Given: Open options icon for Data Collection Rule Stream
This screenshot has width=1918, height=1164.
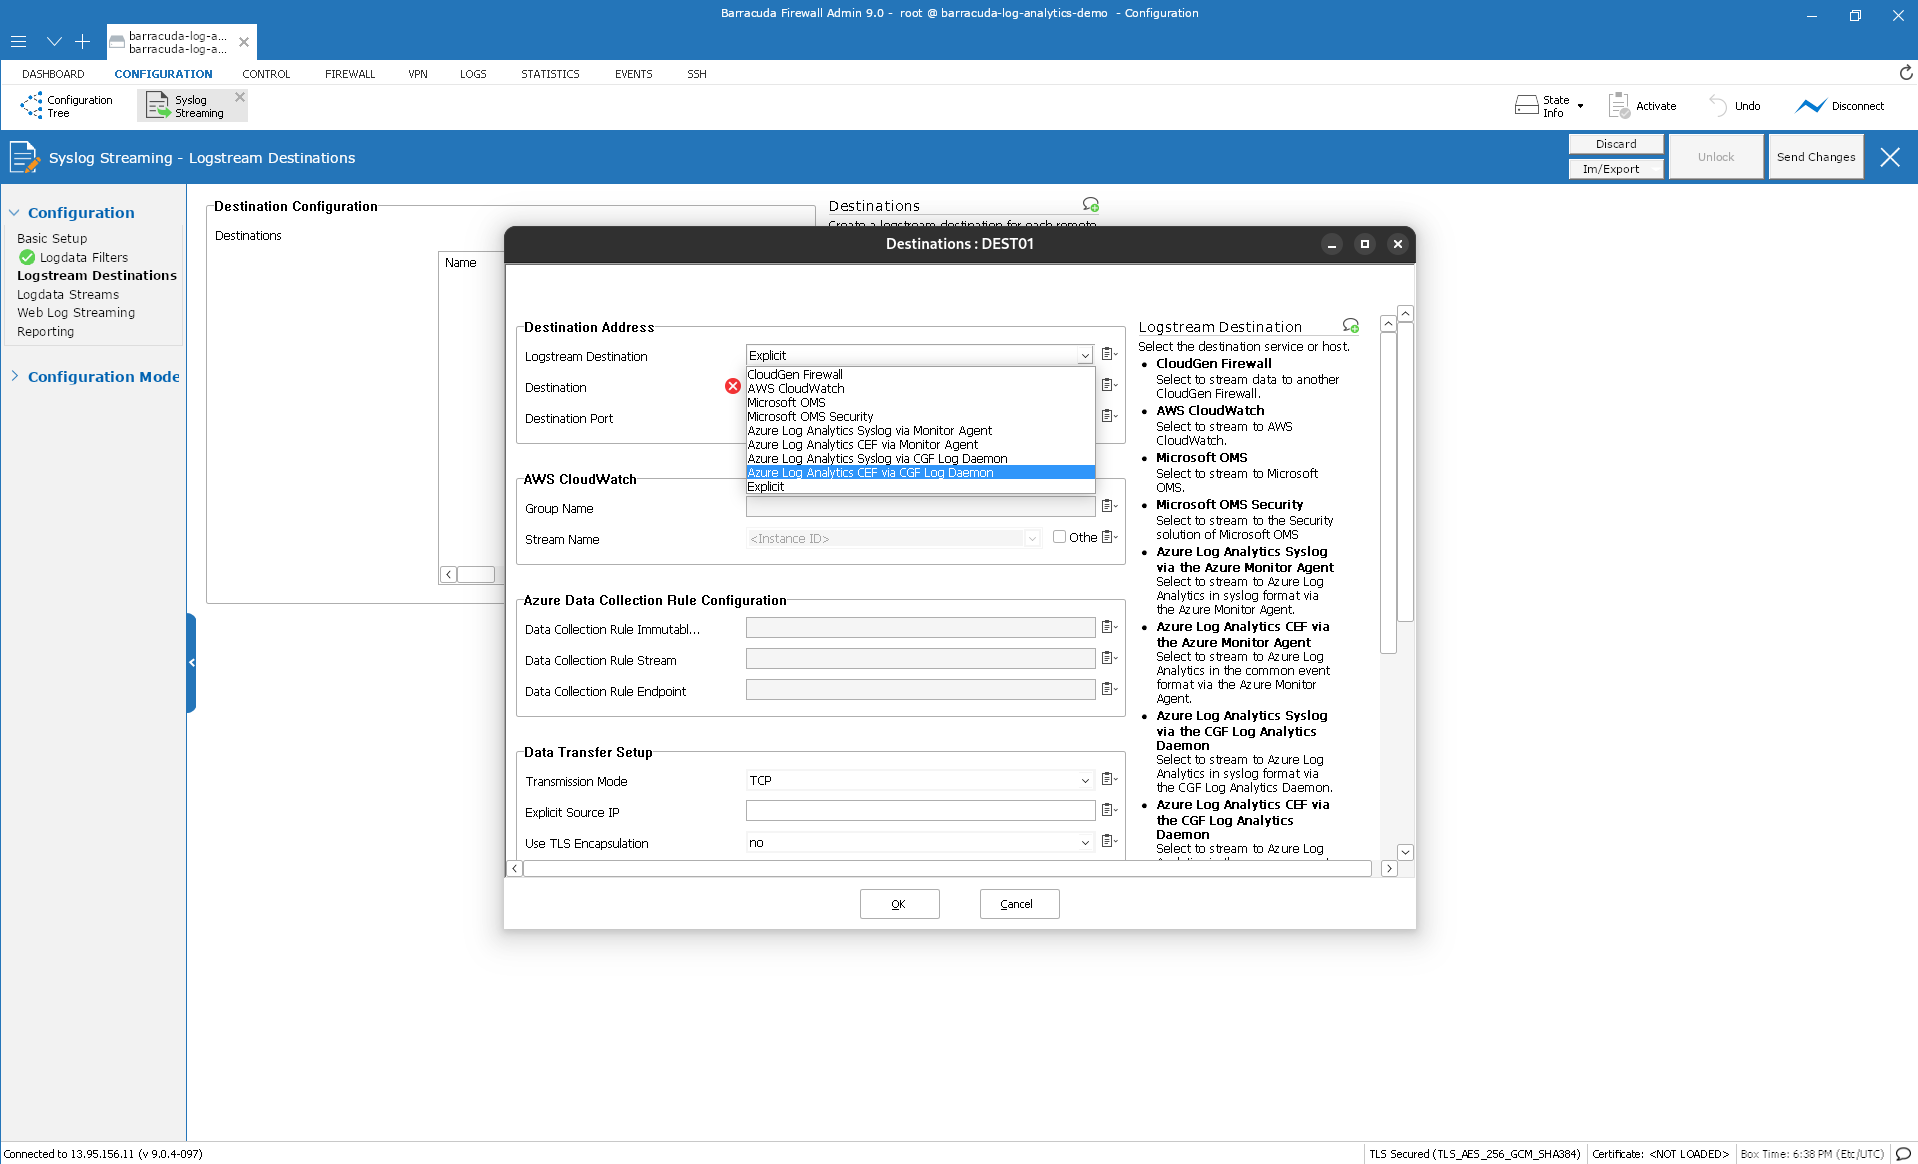Looking at the screenshot, I should pyautogui.click(x=1109, y=658).
